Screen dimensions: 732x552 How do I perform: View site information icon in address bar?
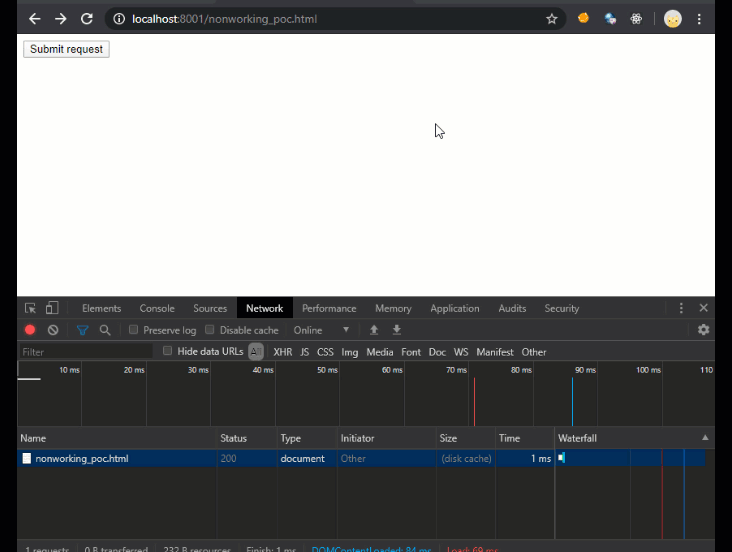pos(119,19)
